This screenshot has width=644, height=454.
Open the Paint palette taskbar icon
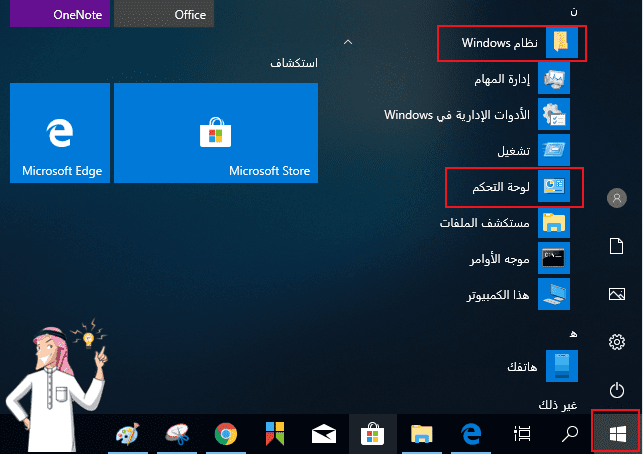click(128, 434)
